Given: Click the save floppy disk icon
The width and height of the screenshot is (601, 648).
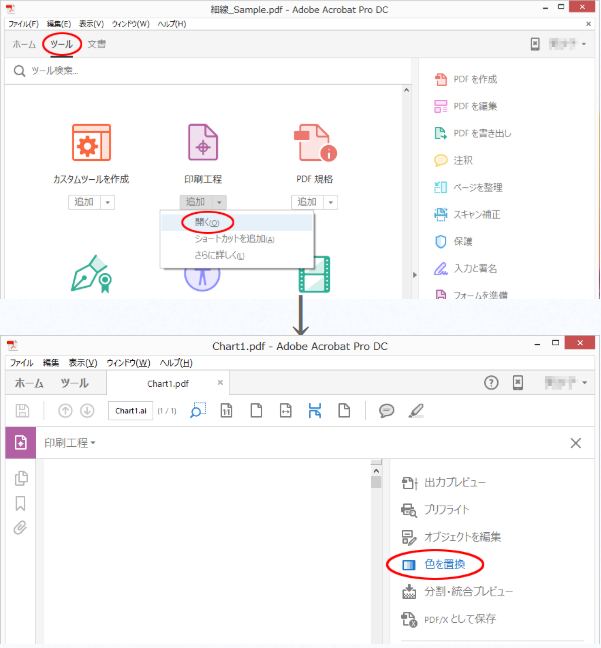Looking at the screenshot, I should (x=22, y=411).
